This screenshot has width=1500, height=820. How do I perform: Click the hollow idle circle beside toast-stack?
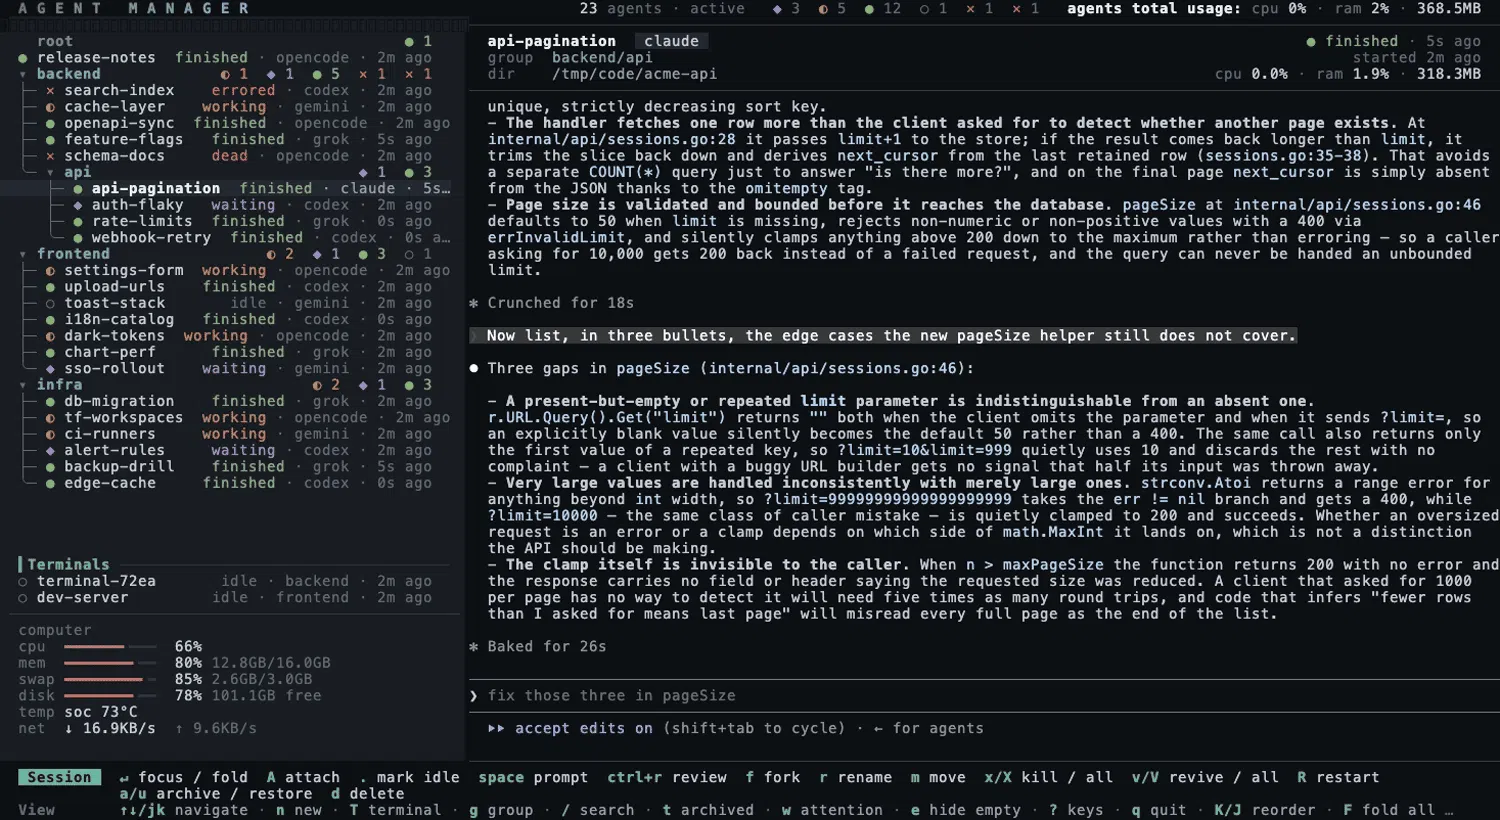coord(50,303)
